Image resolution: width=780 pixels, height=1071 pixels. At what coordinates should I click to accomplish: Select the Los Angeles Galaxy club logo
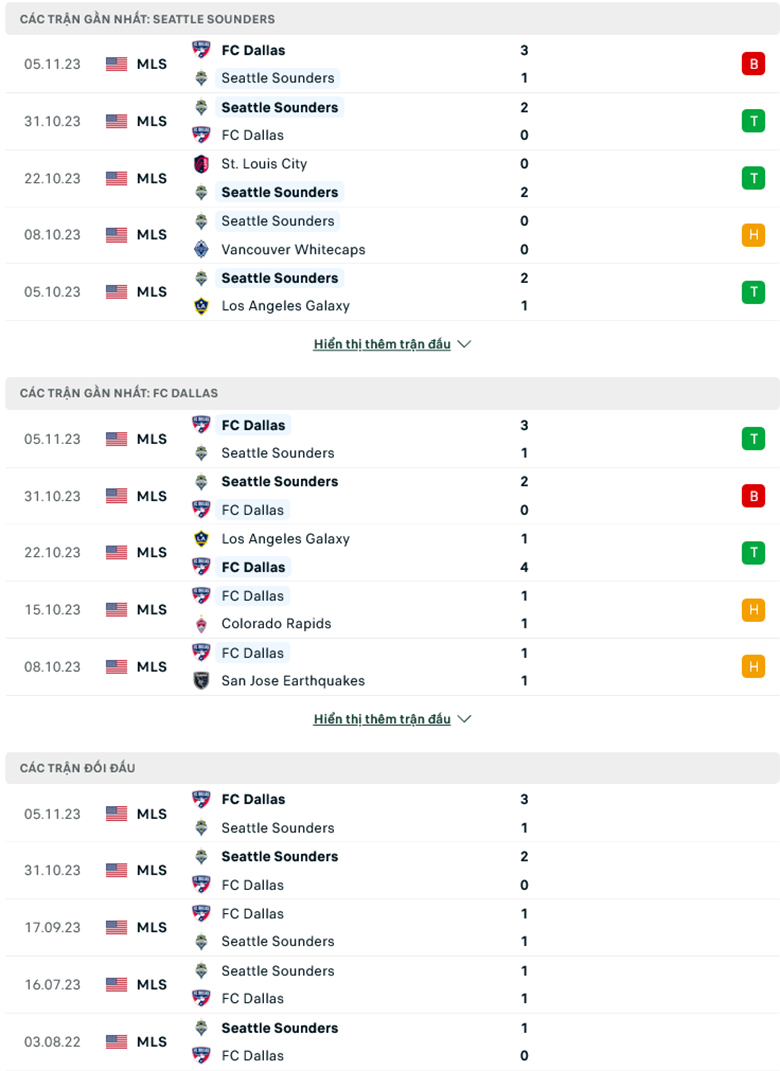tap(202, 306)
